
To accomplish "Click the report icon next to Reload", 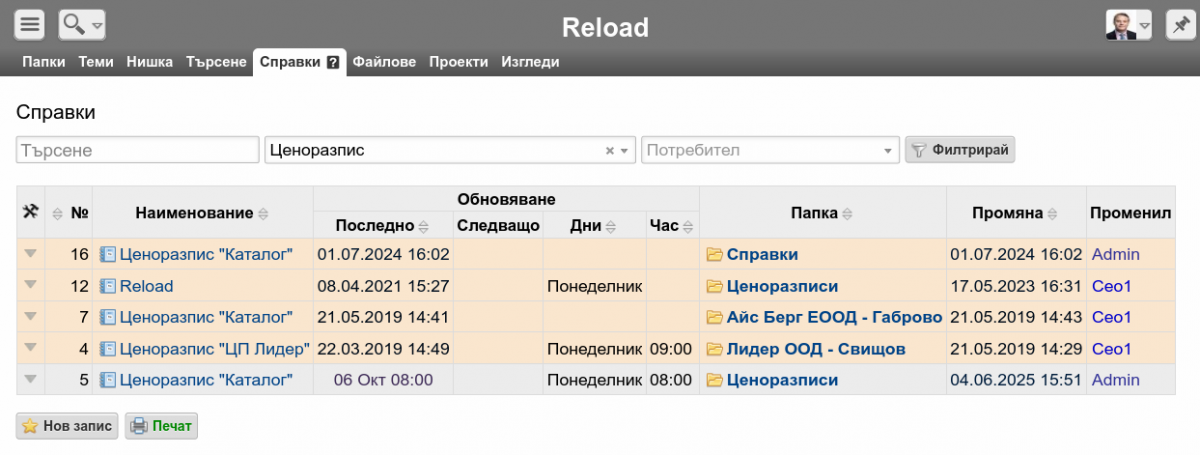I will coord(109,286).
